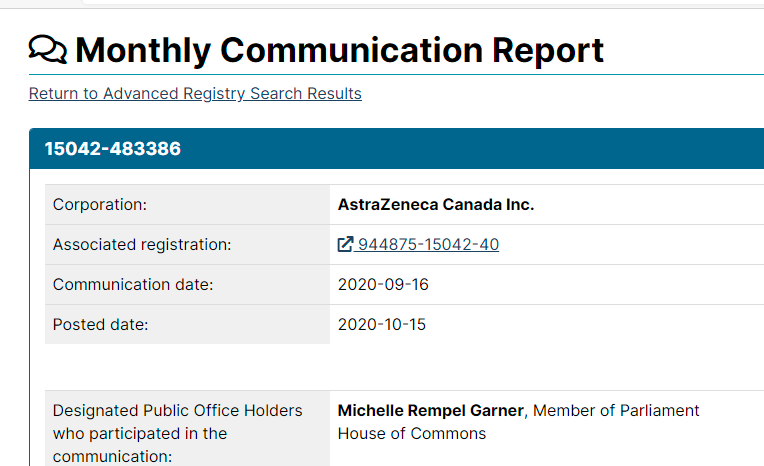Return to Advanced Registry Search Results
This screenshot has height=466, width=764.
click(x=195, y=94)
